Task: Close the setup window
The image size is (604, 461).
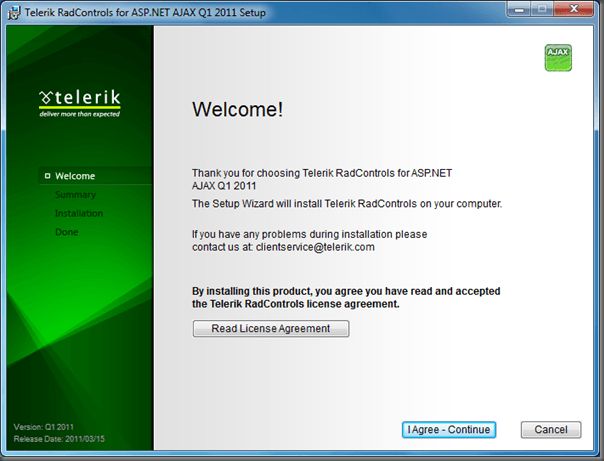Action: 574,9
